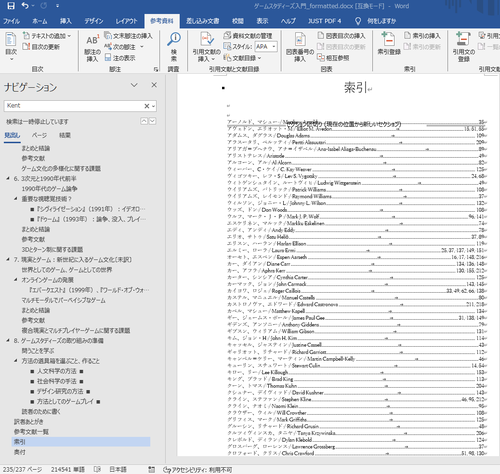Jump to 奥付 heading

(20, 452)
